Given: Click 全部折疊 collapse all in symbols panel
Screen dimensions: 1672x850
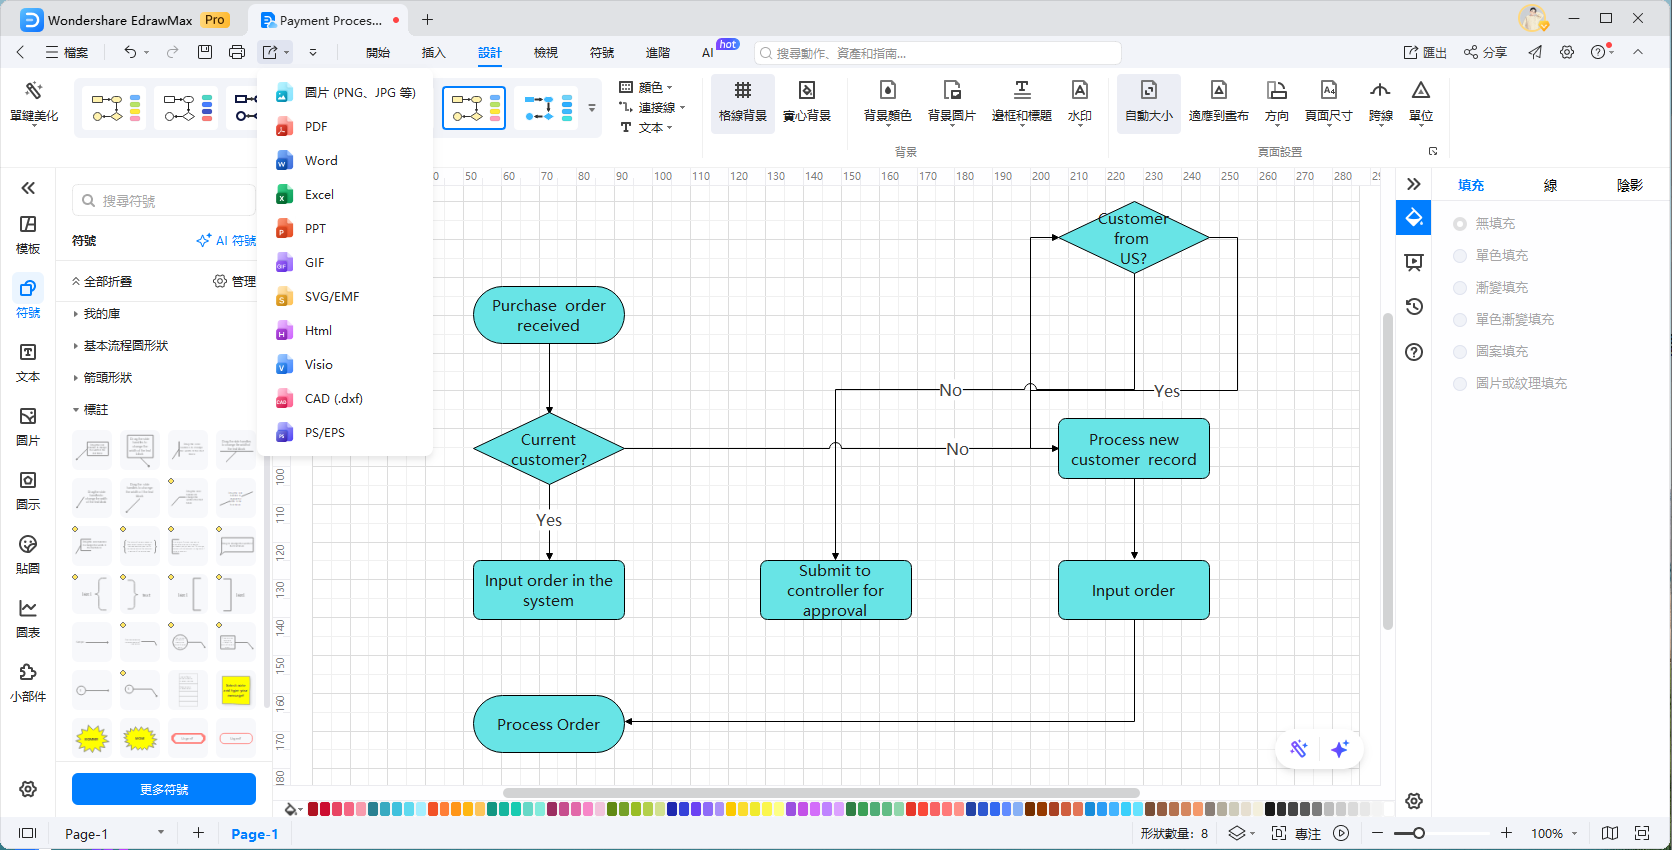Looking at the screenshot, I should [x=102, y=282].
